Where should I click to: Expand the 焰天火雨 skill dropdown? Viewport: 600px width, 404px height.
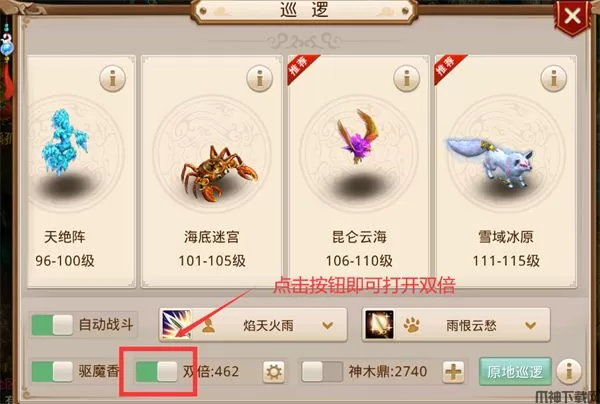click(328, 326)
